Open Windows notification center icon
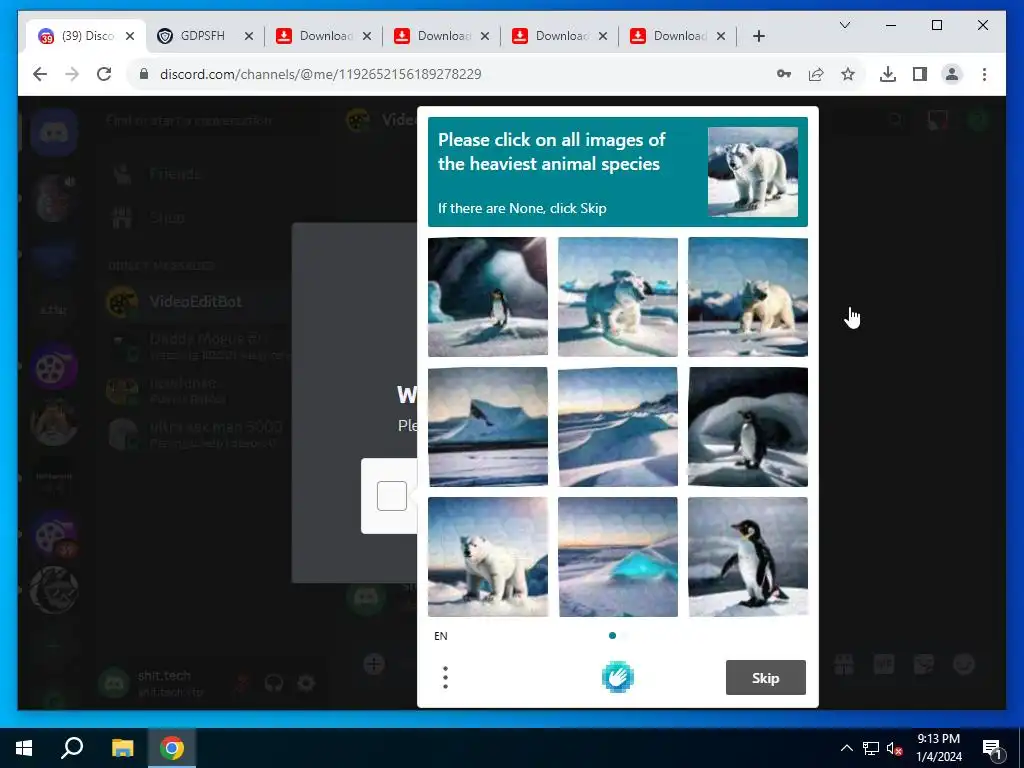The width and height of the screenshot is (1024, 768). 991,748
